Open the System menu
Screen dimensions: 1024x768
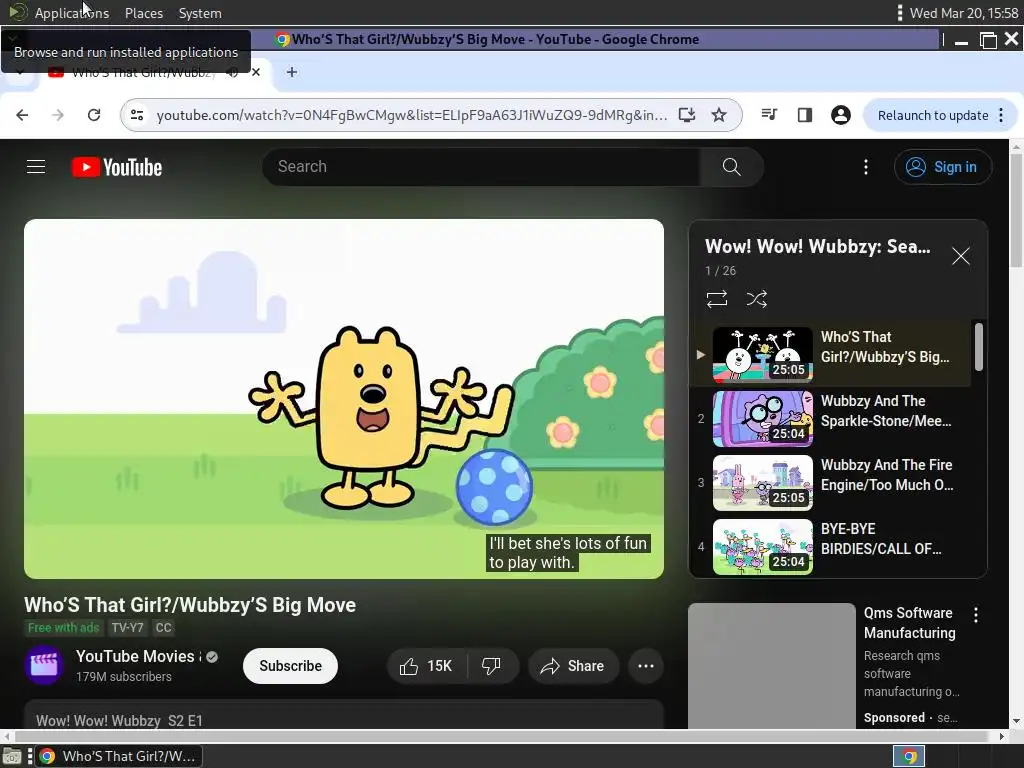click(x=200, y=13)
